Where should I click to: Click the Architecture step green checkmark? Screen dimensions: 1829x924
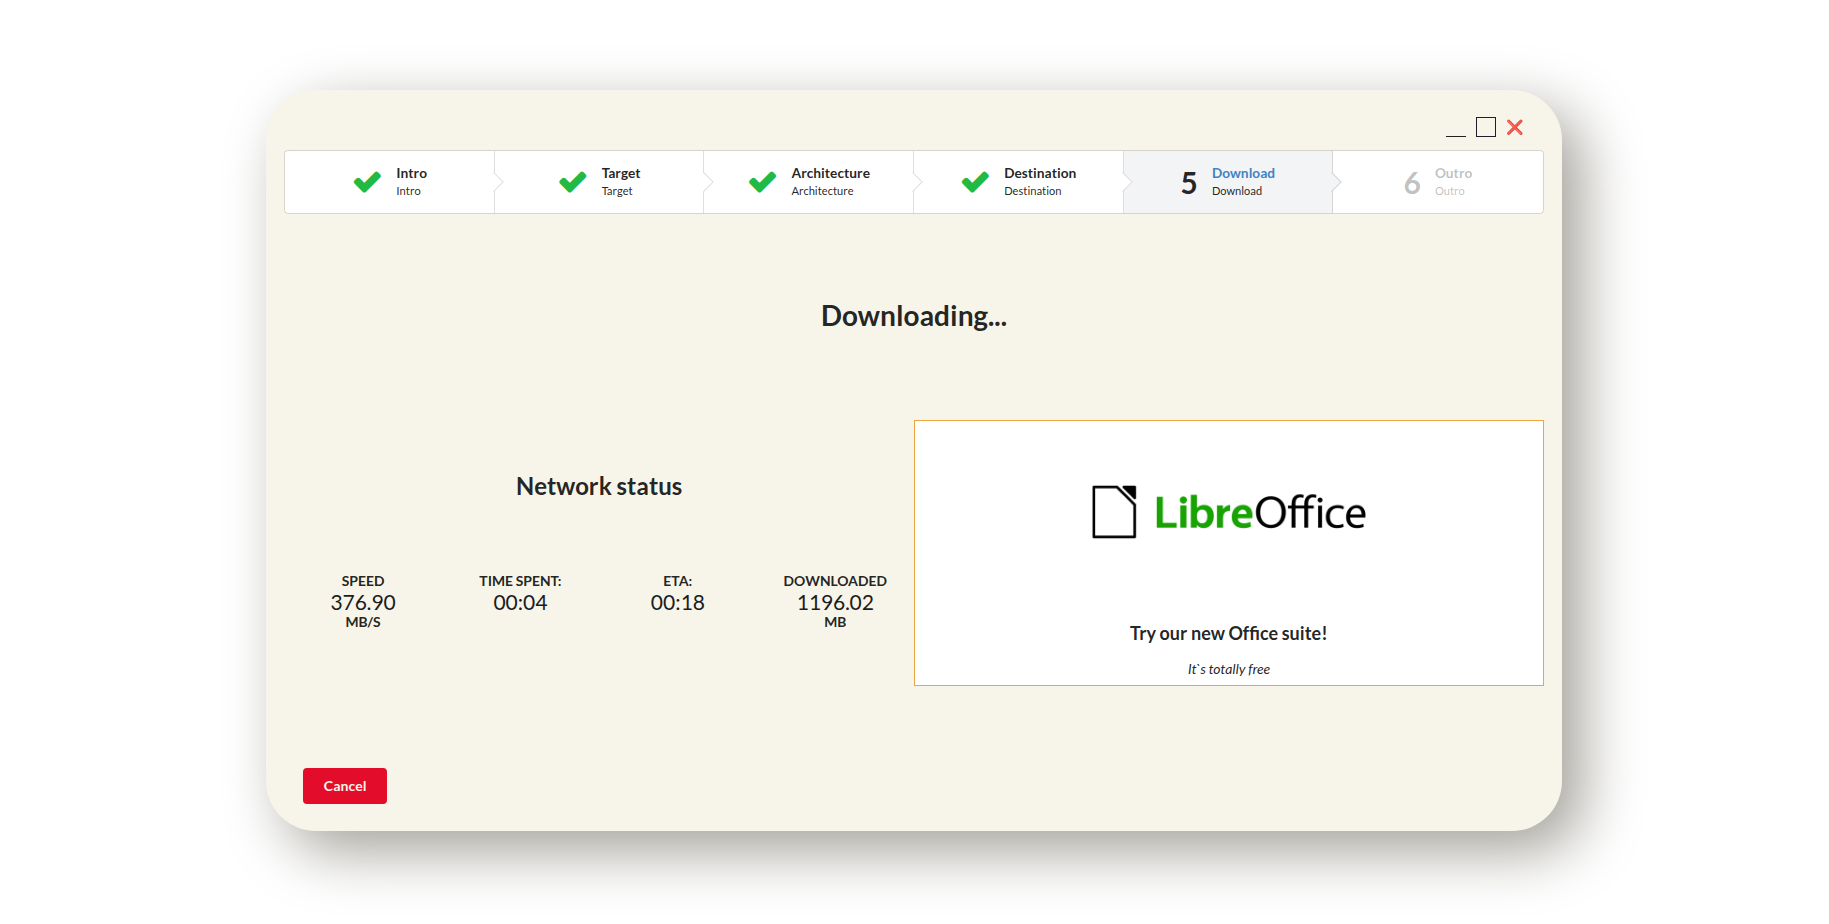(x=762, y=182)
